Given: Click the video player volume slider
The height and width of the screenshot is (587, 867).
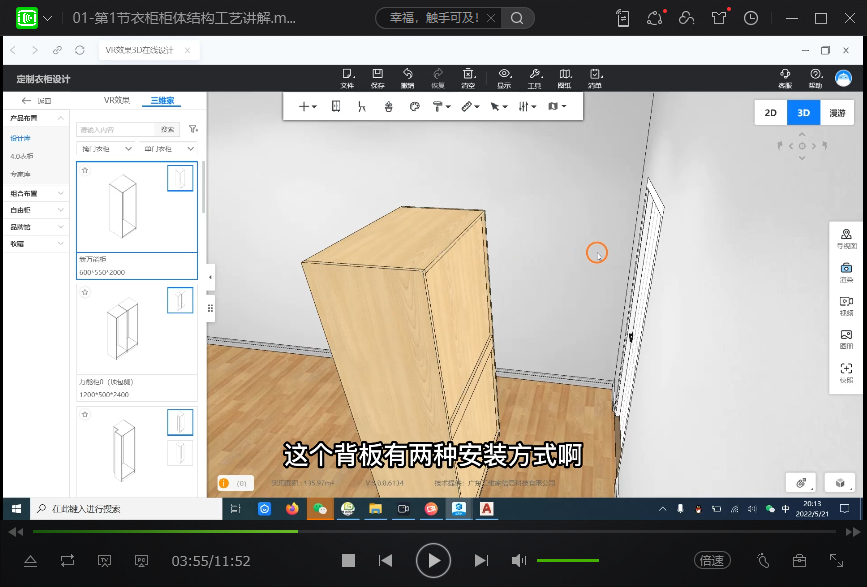Looking at the screenshot, I should [x=567, y=561].
